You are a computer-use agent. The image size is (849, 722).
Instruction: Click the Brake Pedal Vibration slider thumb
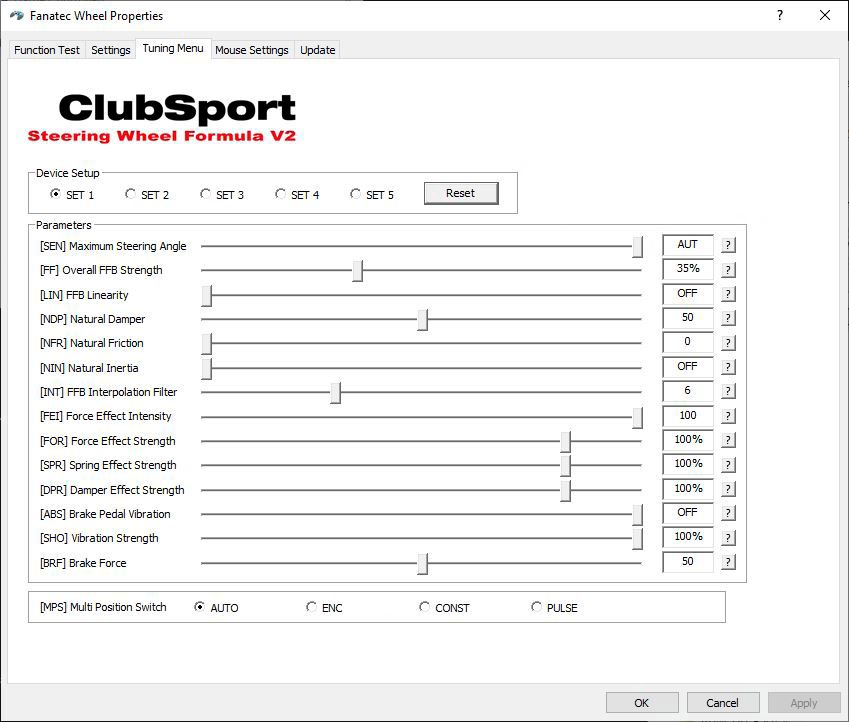click(x=637, y=514)
